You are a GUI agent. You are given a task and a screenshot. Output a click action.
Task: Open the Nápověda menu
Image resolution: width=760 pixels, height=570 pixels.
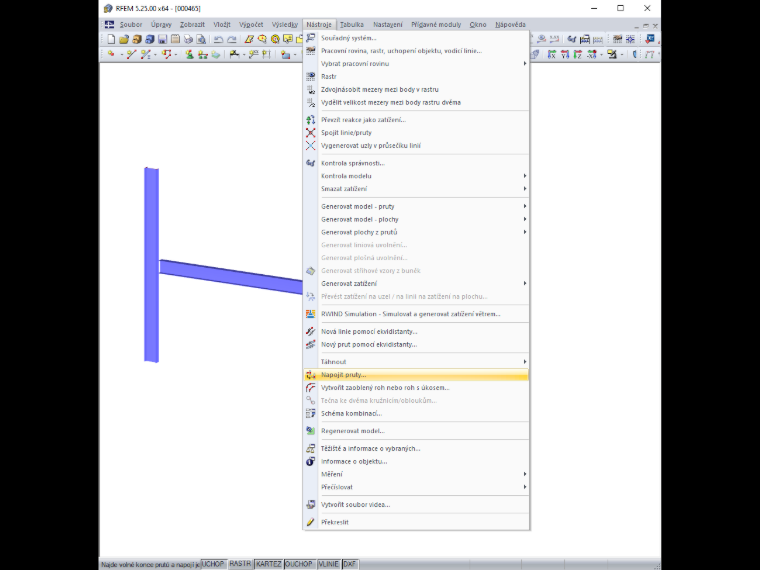[x=510, y=24]
